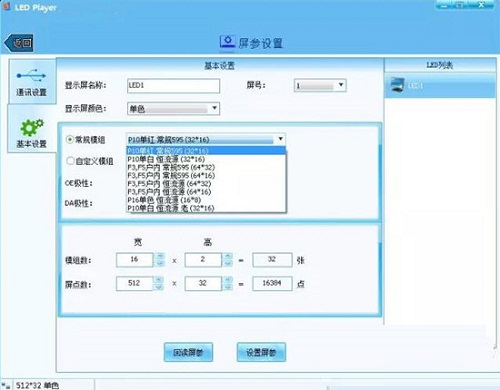The height and width of the screenshot is (390, 500).
Task: Click the LED Player app logo
Action: (x=6, y=6)
